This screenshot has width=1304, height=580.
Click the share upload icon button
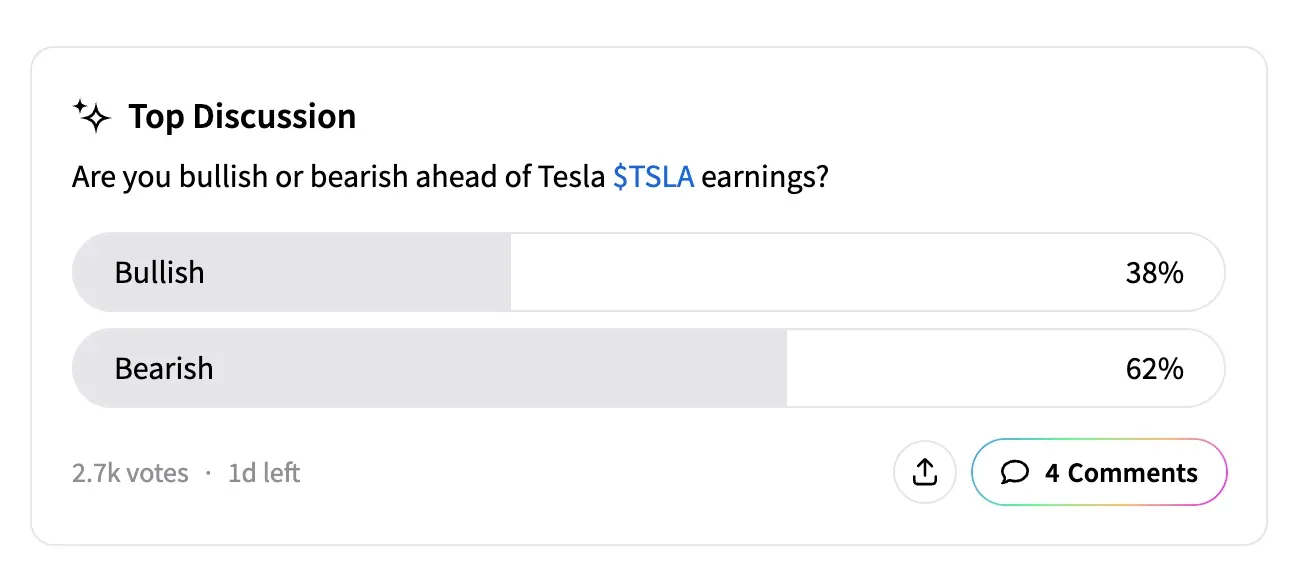[x=925, y=472]
